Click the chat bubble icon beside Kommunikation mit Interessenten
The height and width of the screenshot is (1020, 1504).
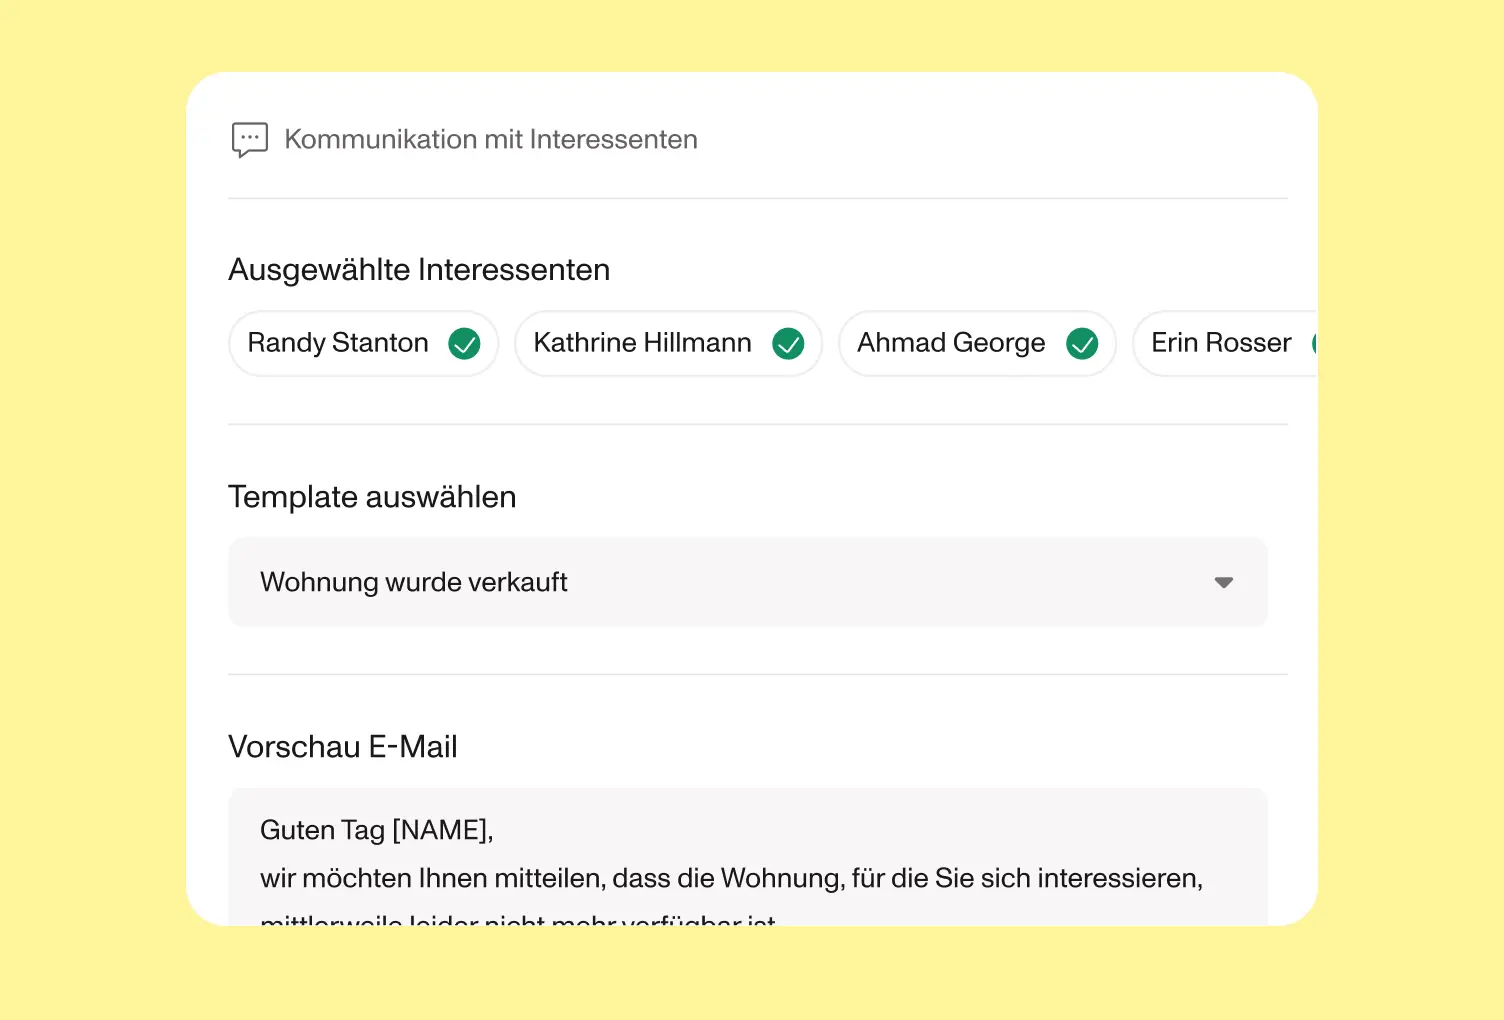coord(249,140)
